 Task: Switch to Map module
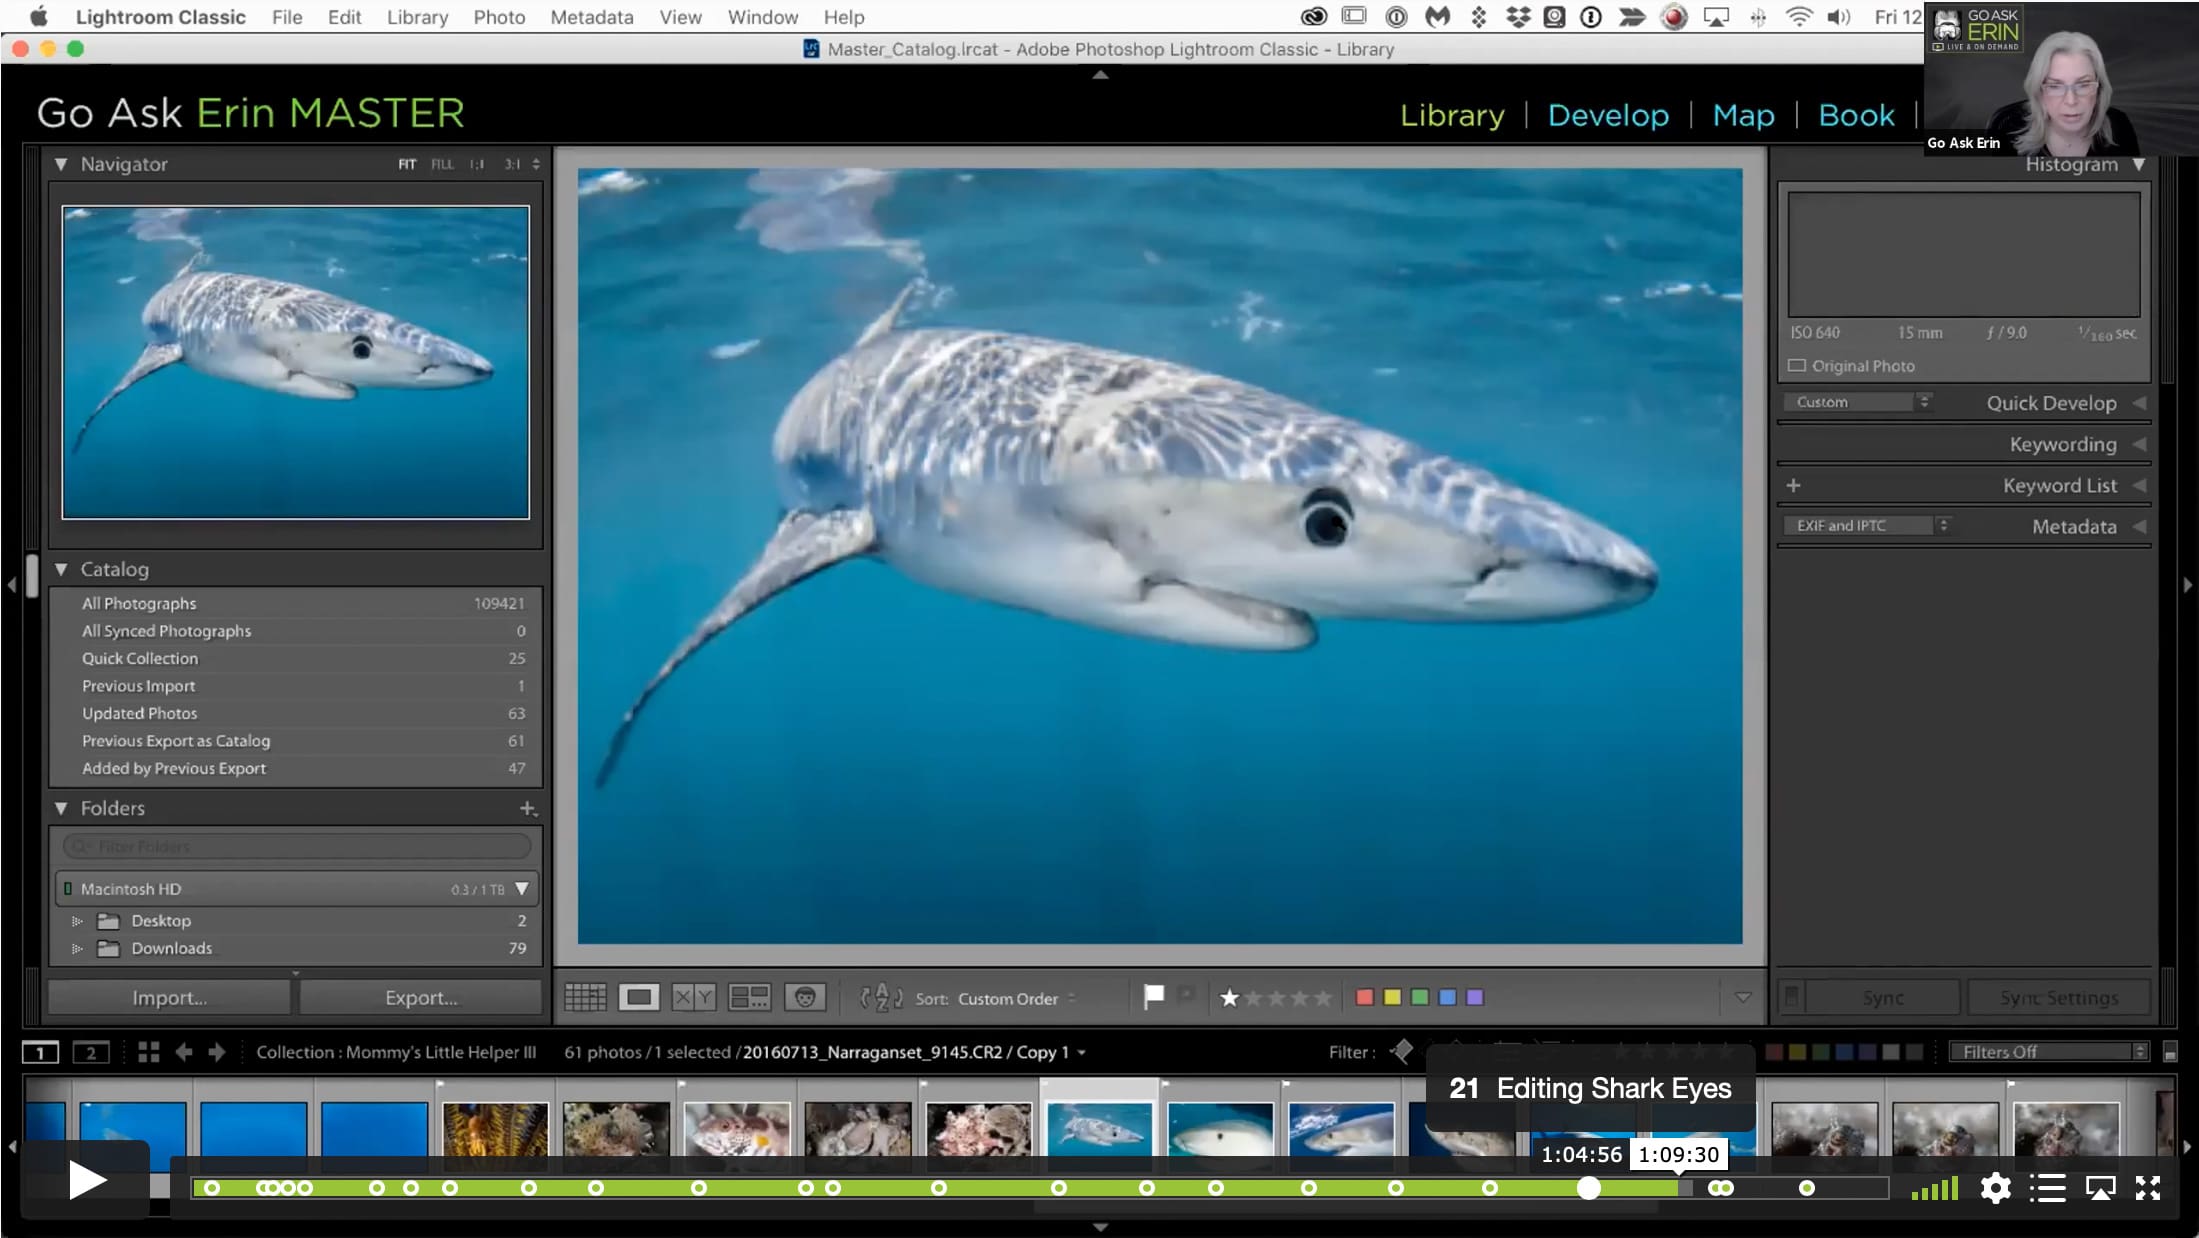[1743, 115]
